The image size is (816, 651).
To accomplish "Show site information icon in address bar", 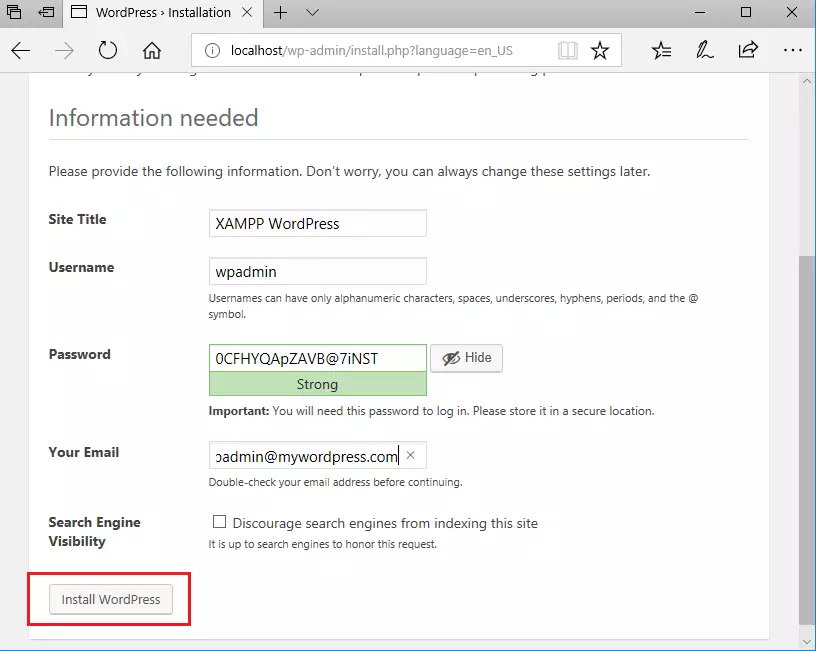I will 212,50.
